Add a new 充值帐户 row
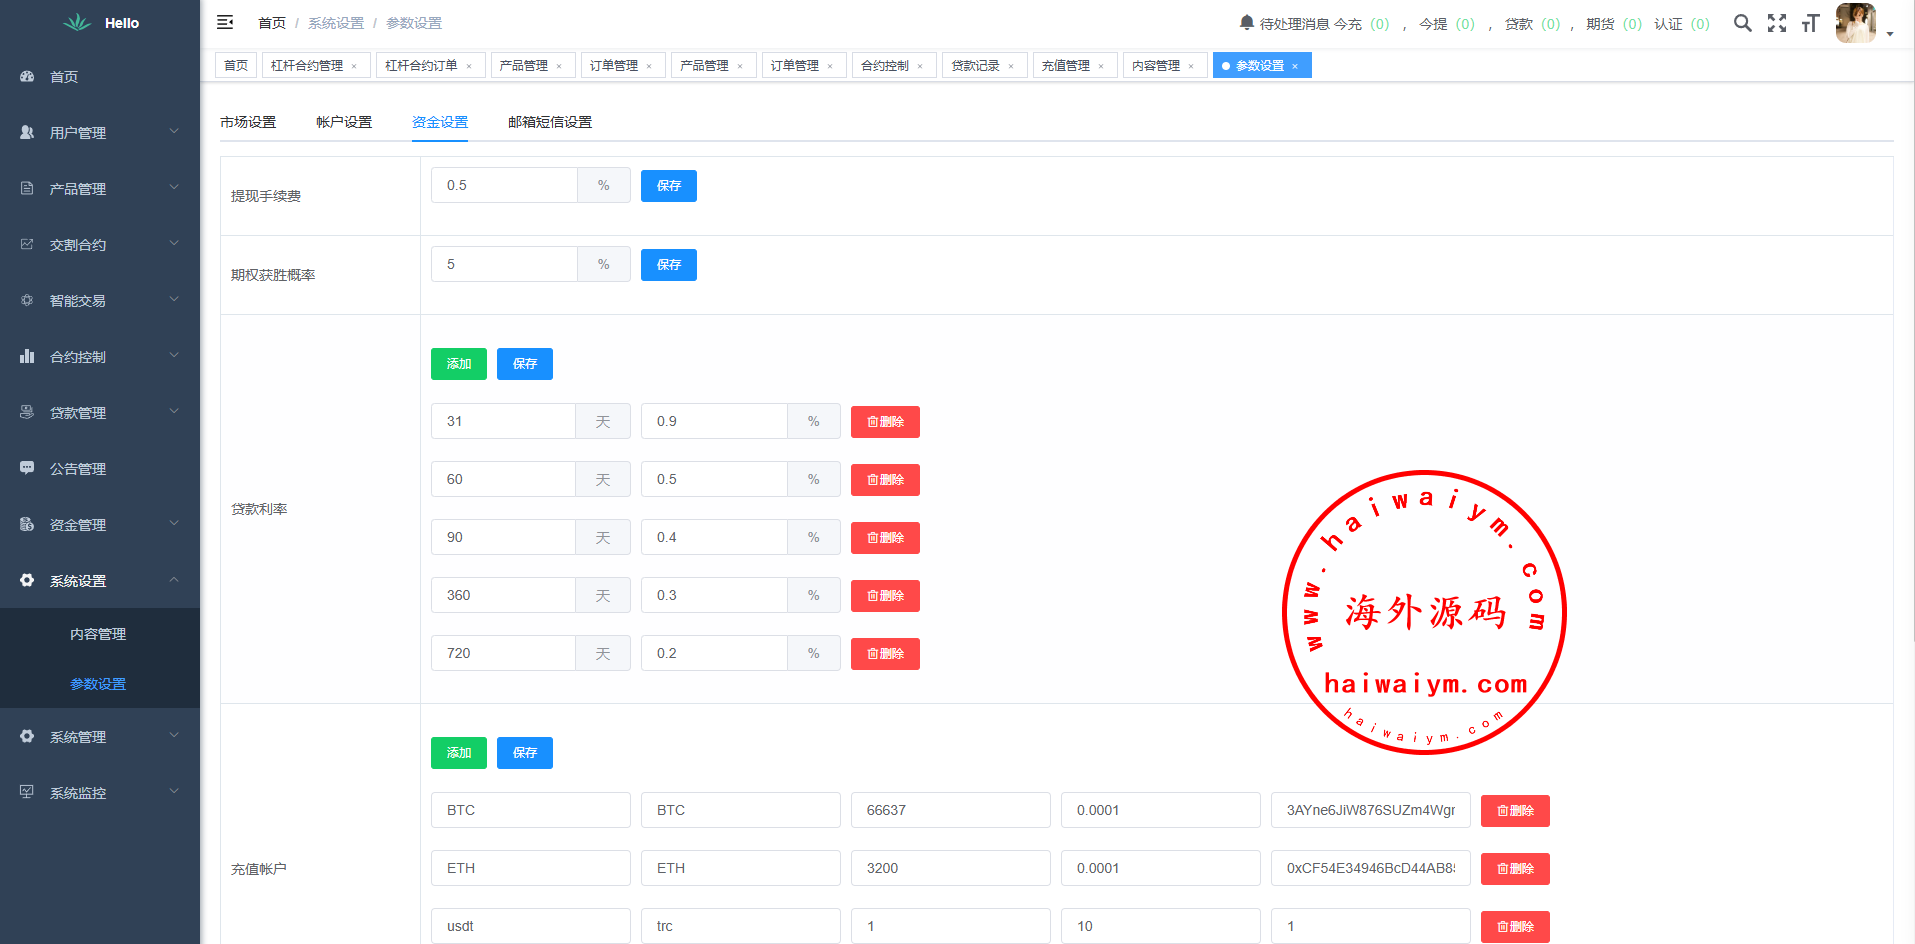This screenshot has width=1915, height=944. [x=459, y=753]
